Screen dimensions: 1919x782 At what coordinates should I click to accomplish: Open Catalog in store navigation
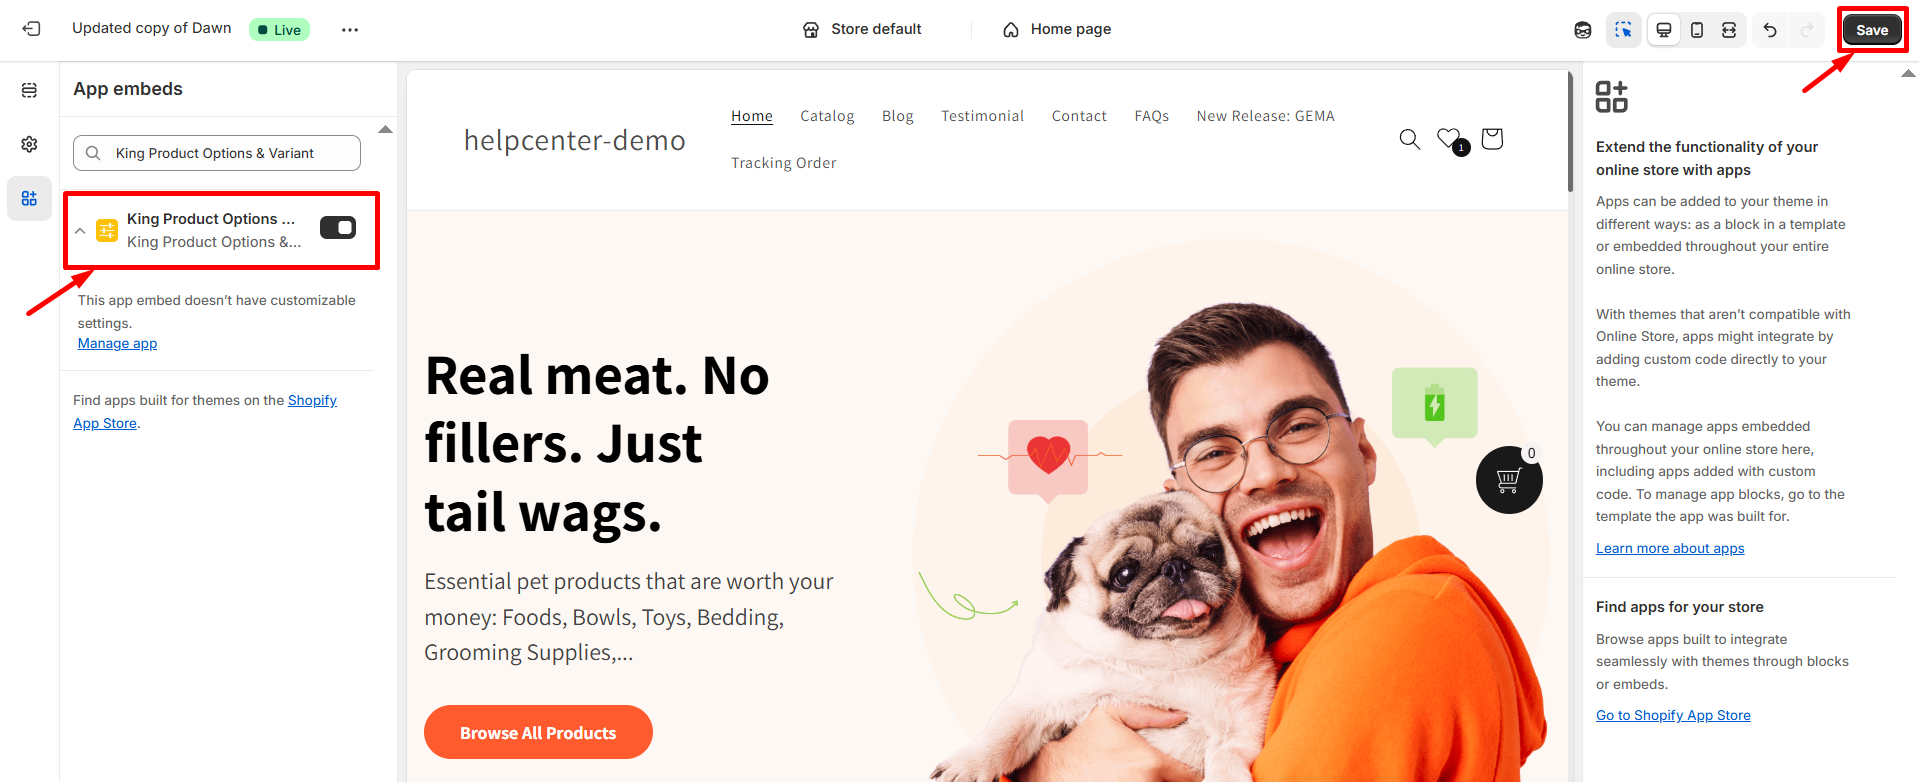click(x=827, y=116)
